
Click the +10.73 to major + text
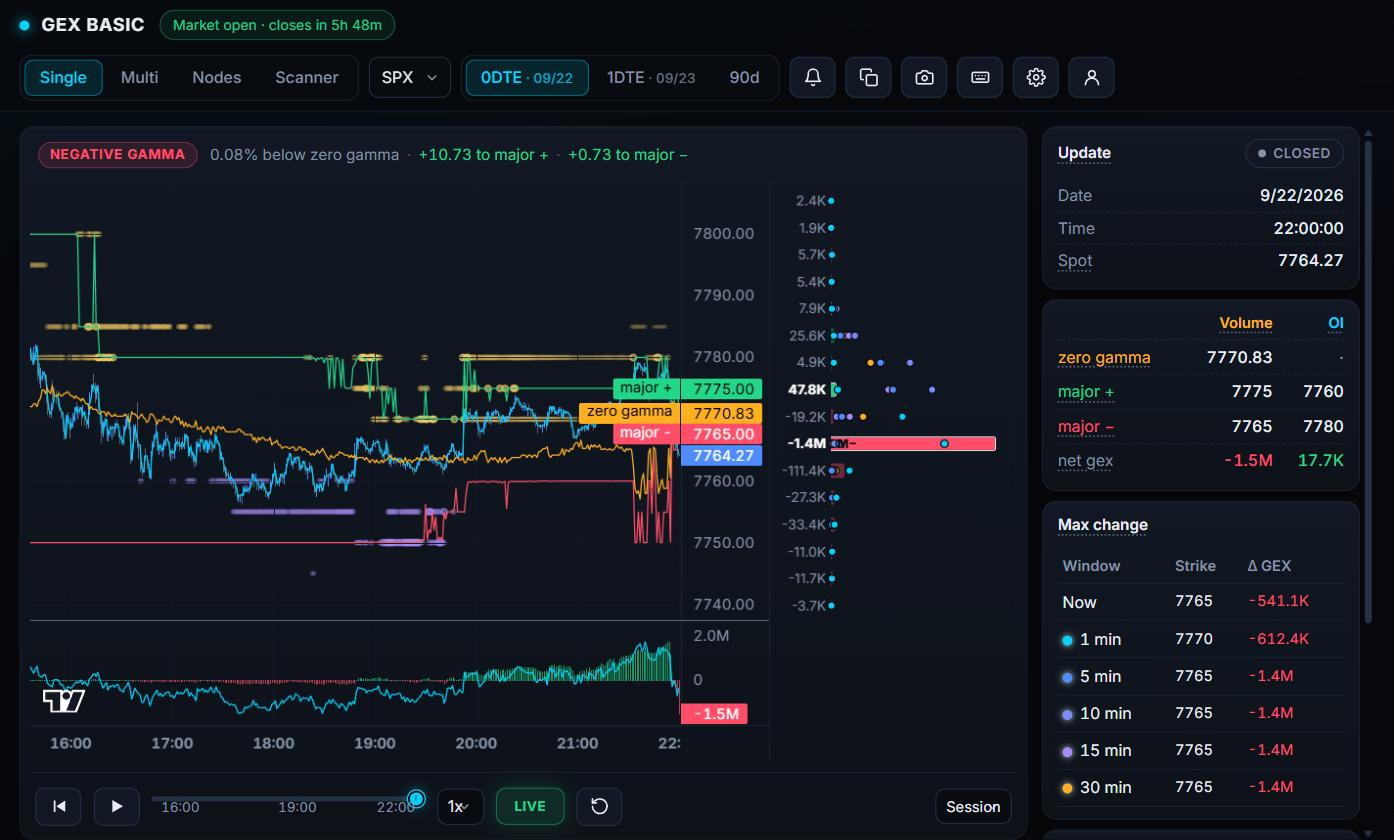(483, 155)
